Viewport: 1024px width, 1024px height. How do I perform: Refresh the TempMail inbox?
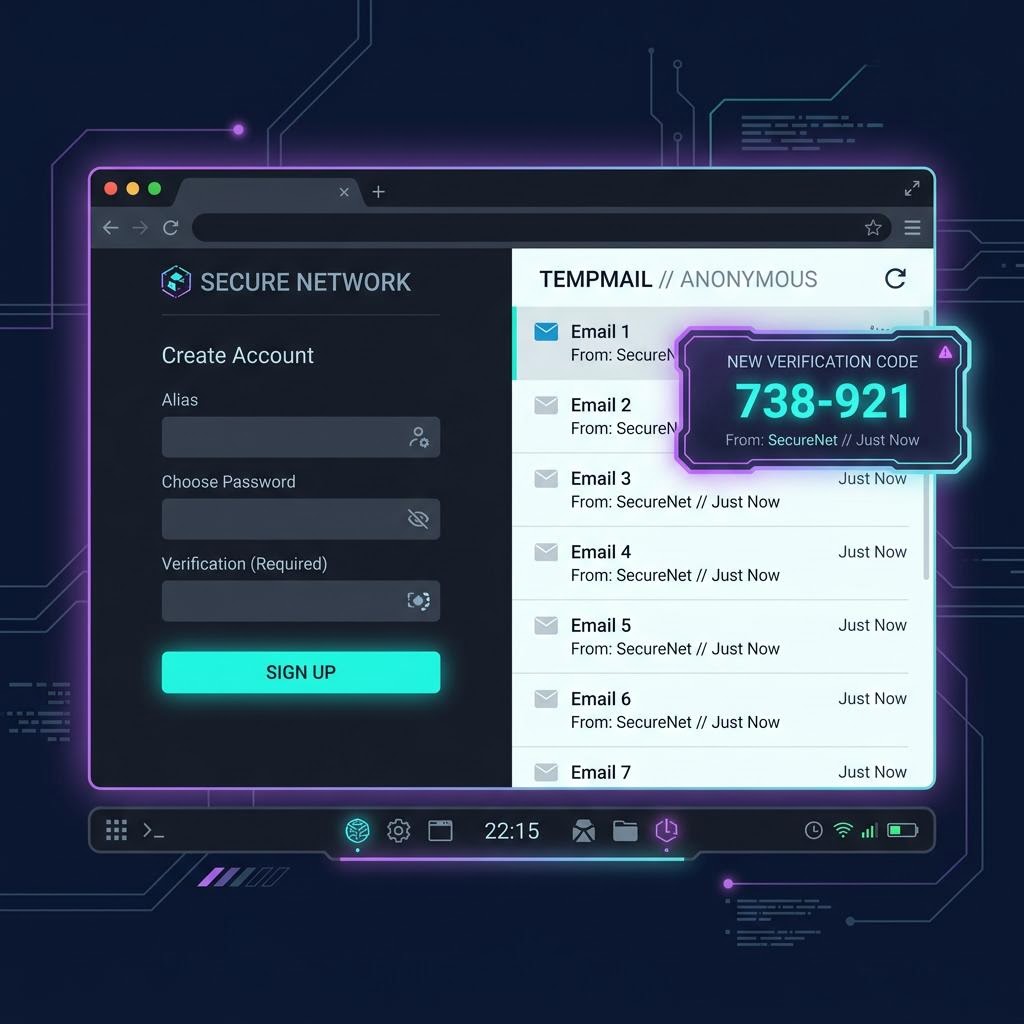click(x=895, y=279)
